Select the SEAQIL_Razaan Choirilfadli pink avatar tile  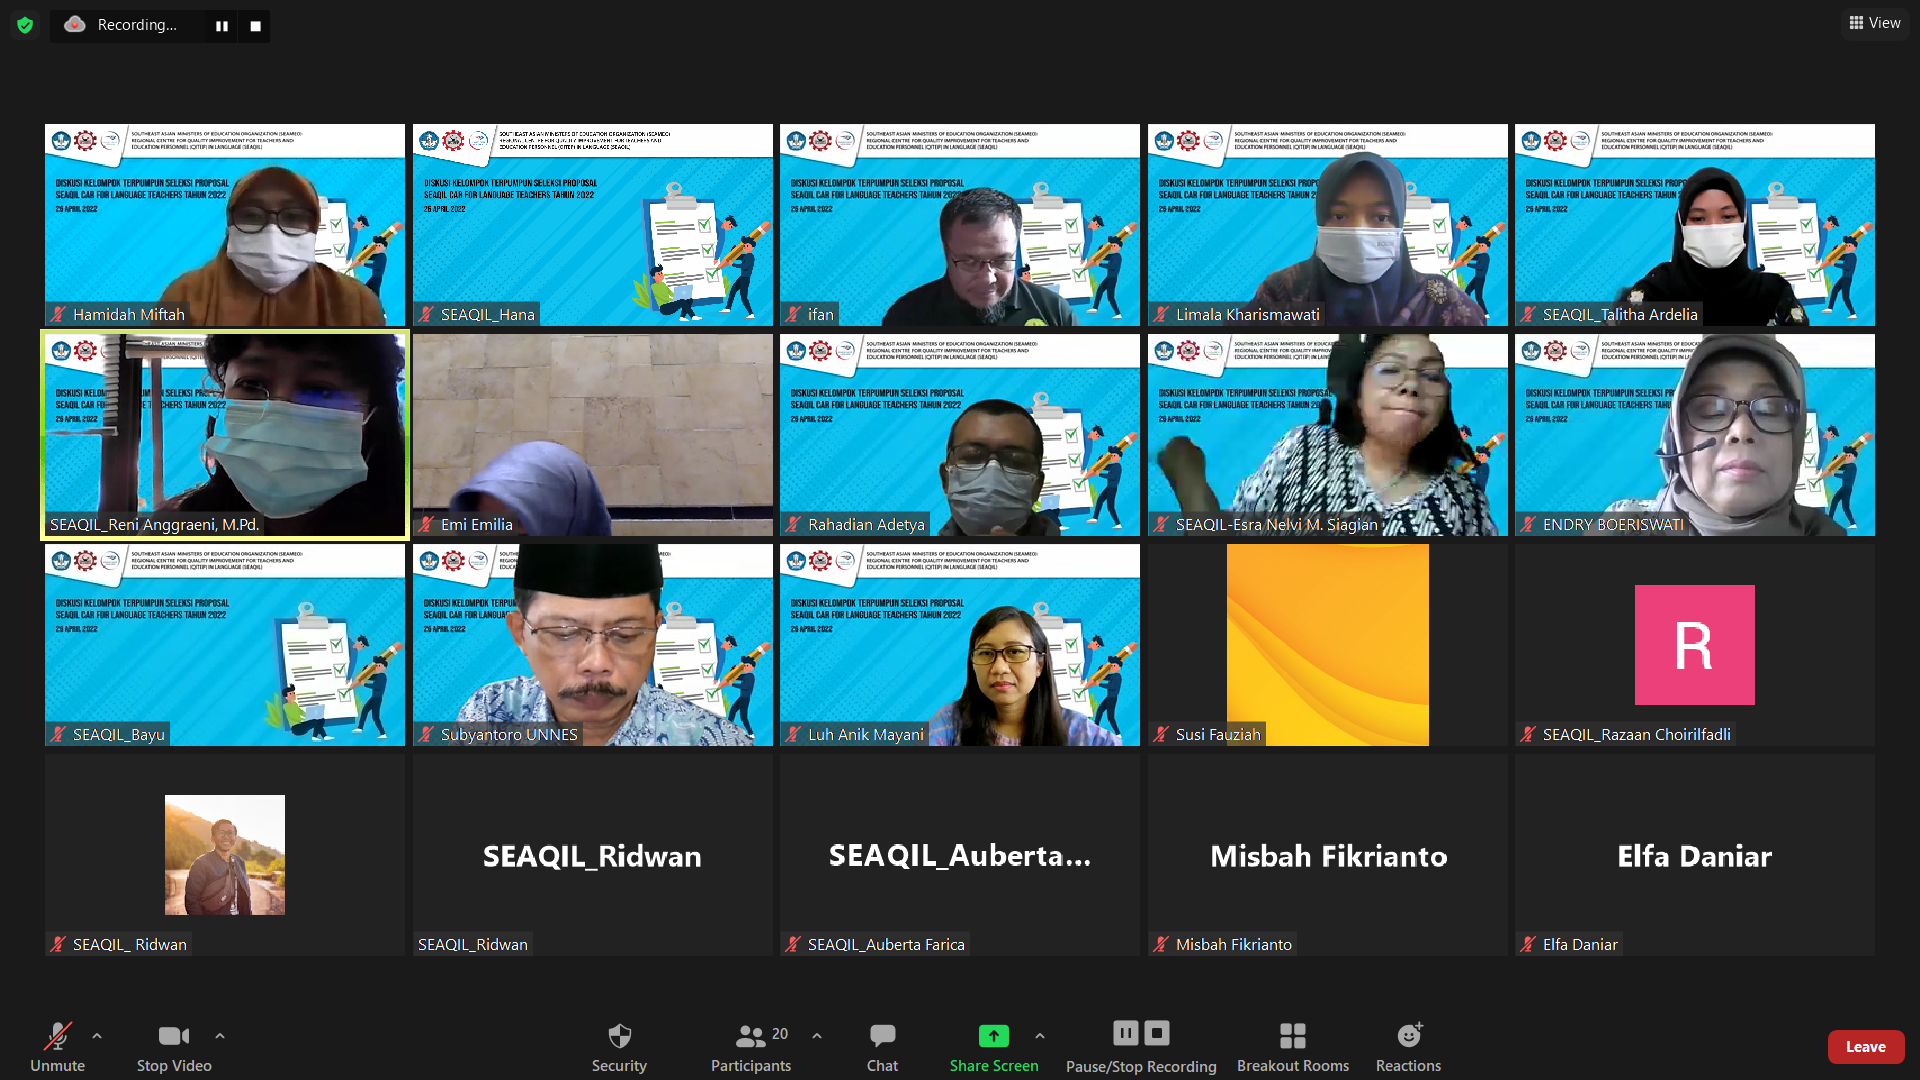click(1694, 645)
